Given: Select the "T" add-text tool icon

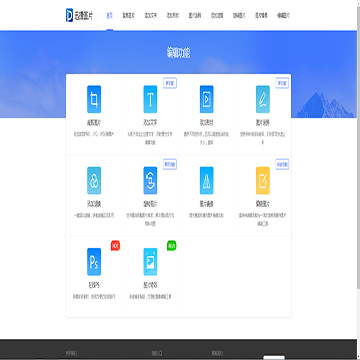Looking at the screenshot, I should point(150,99).
